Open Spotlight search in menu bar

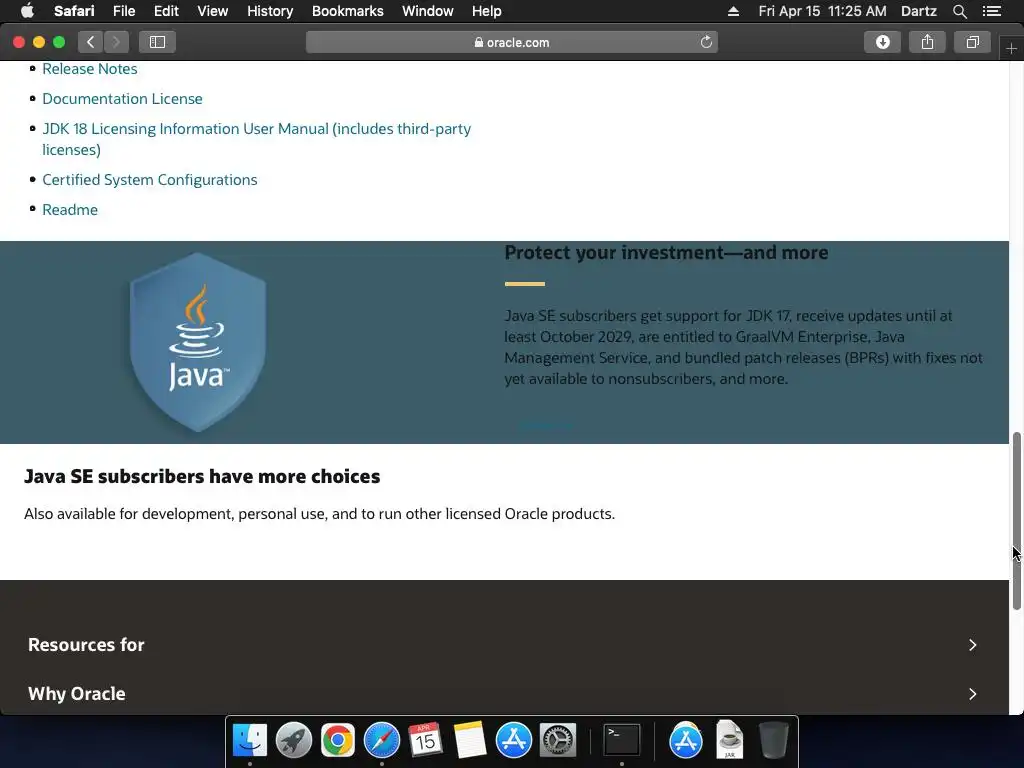pos(959,11)
